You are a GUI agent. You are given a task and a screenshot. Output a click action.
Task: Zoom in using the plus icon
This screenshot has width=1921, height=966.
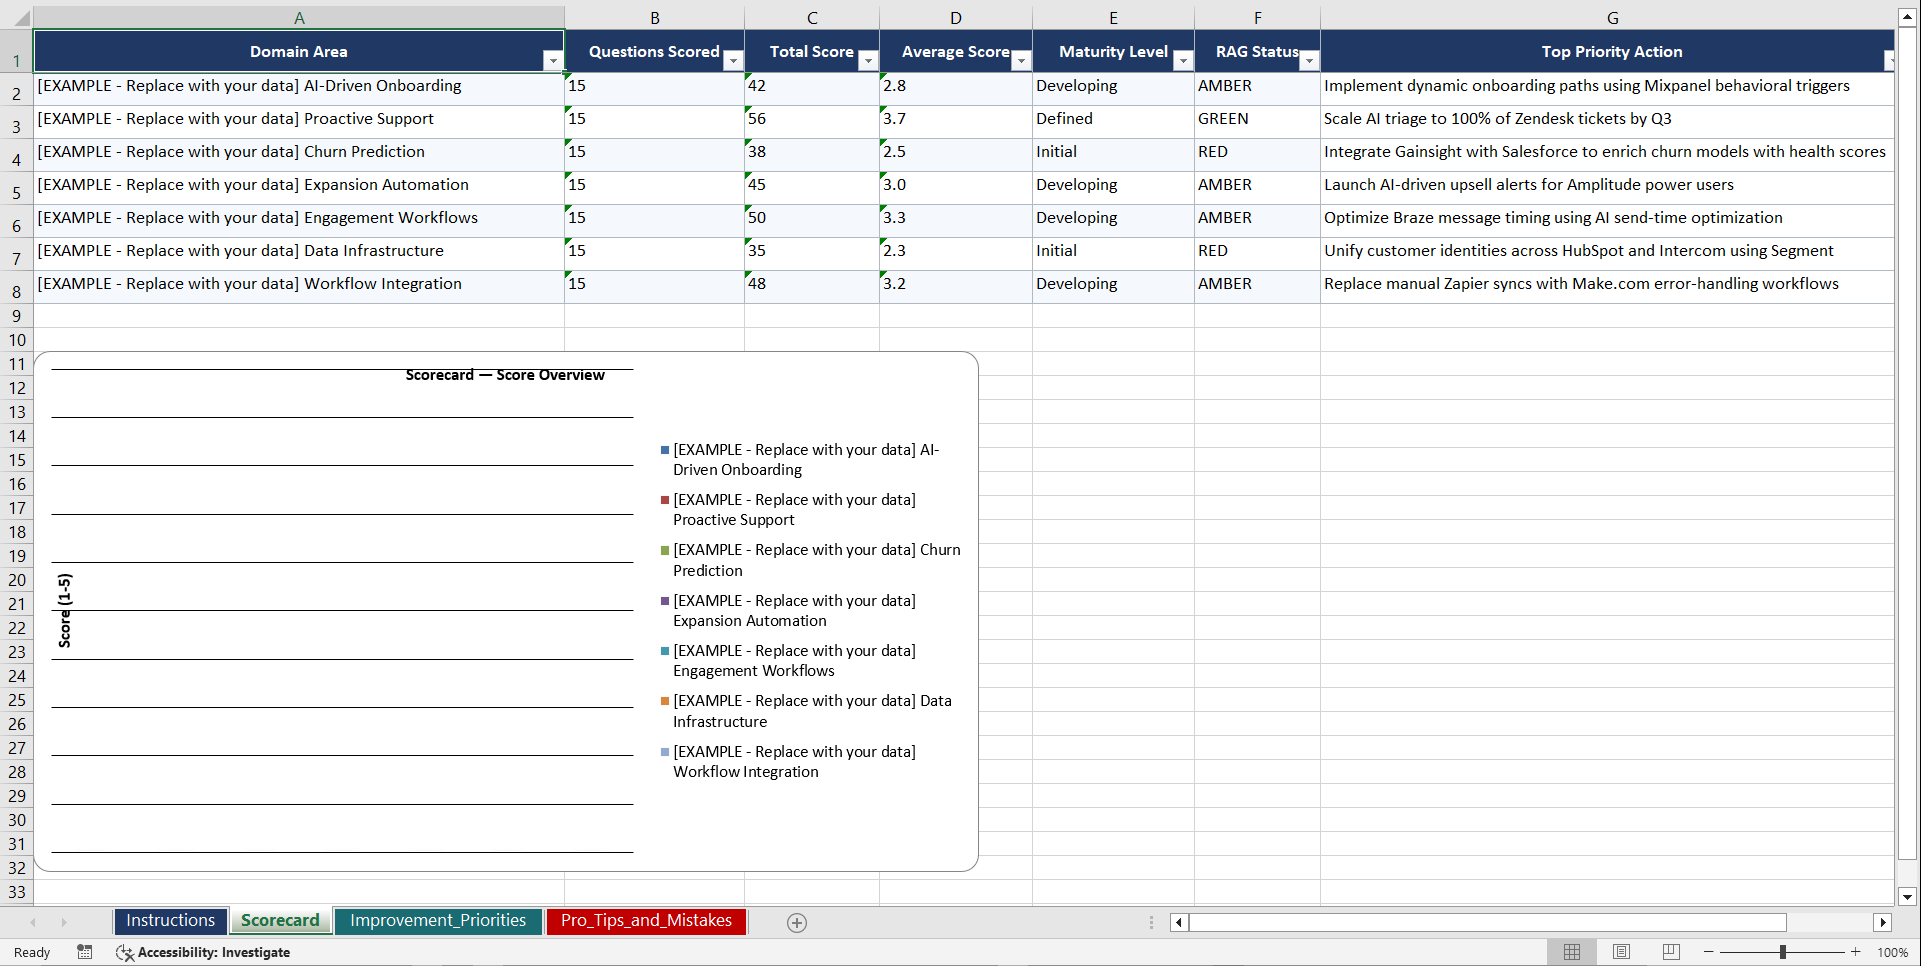[1856, 952]
